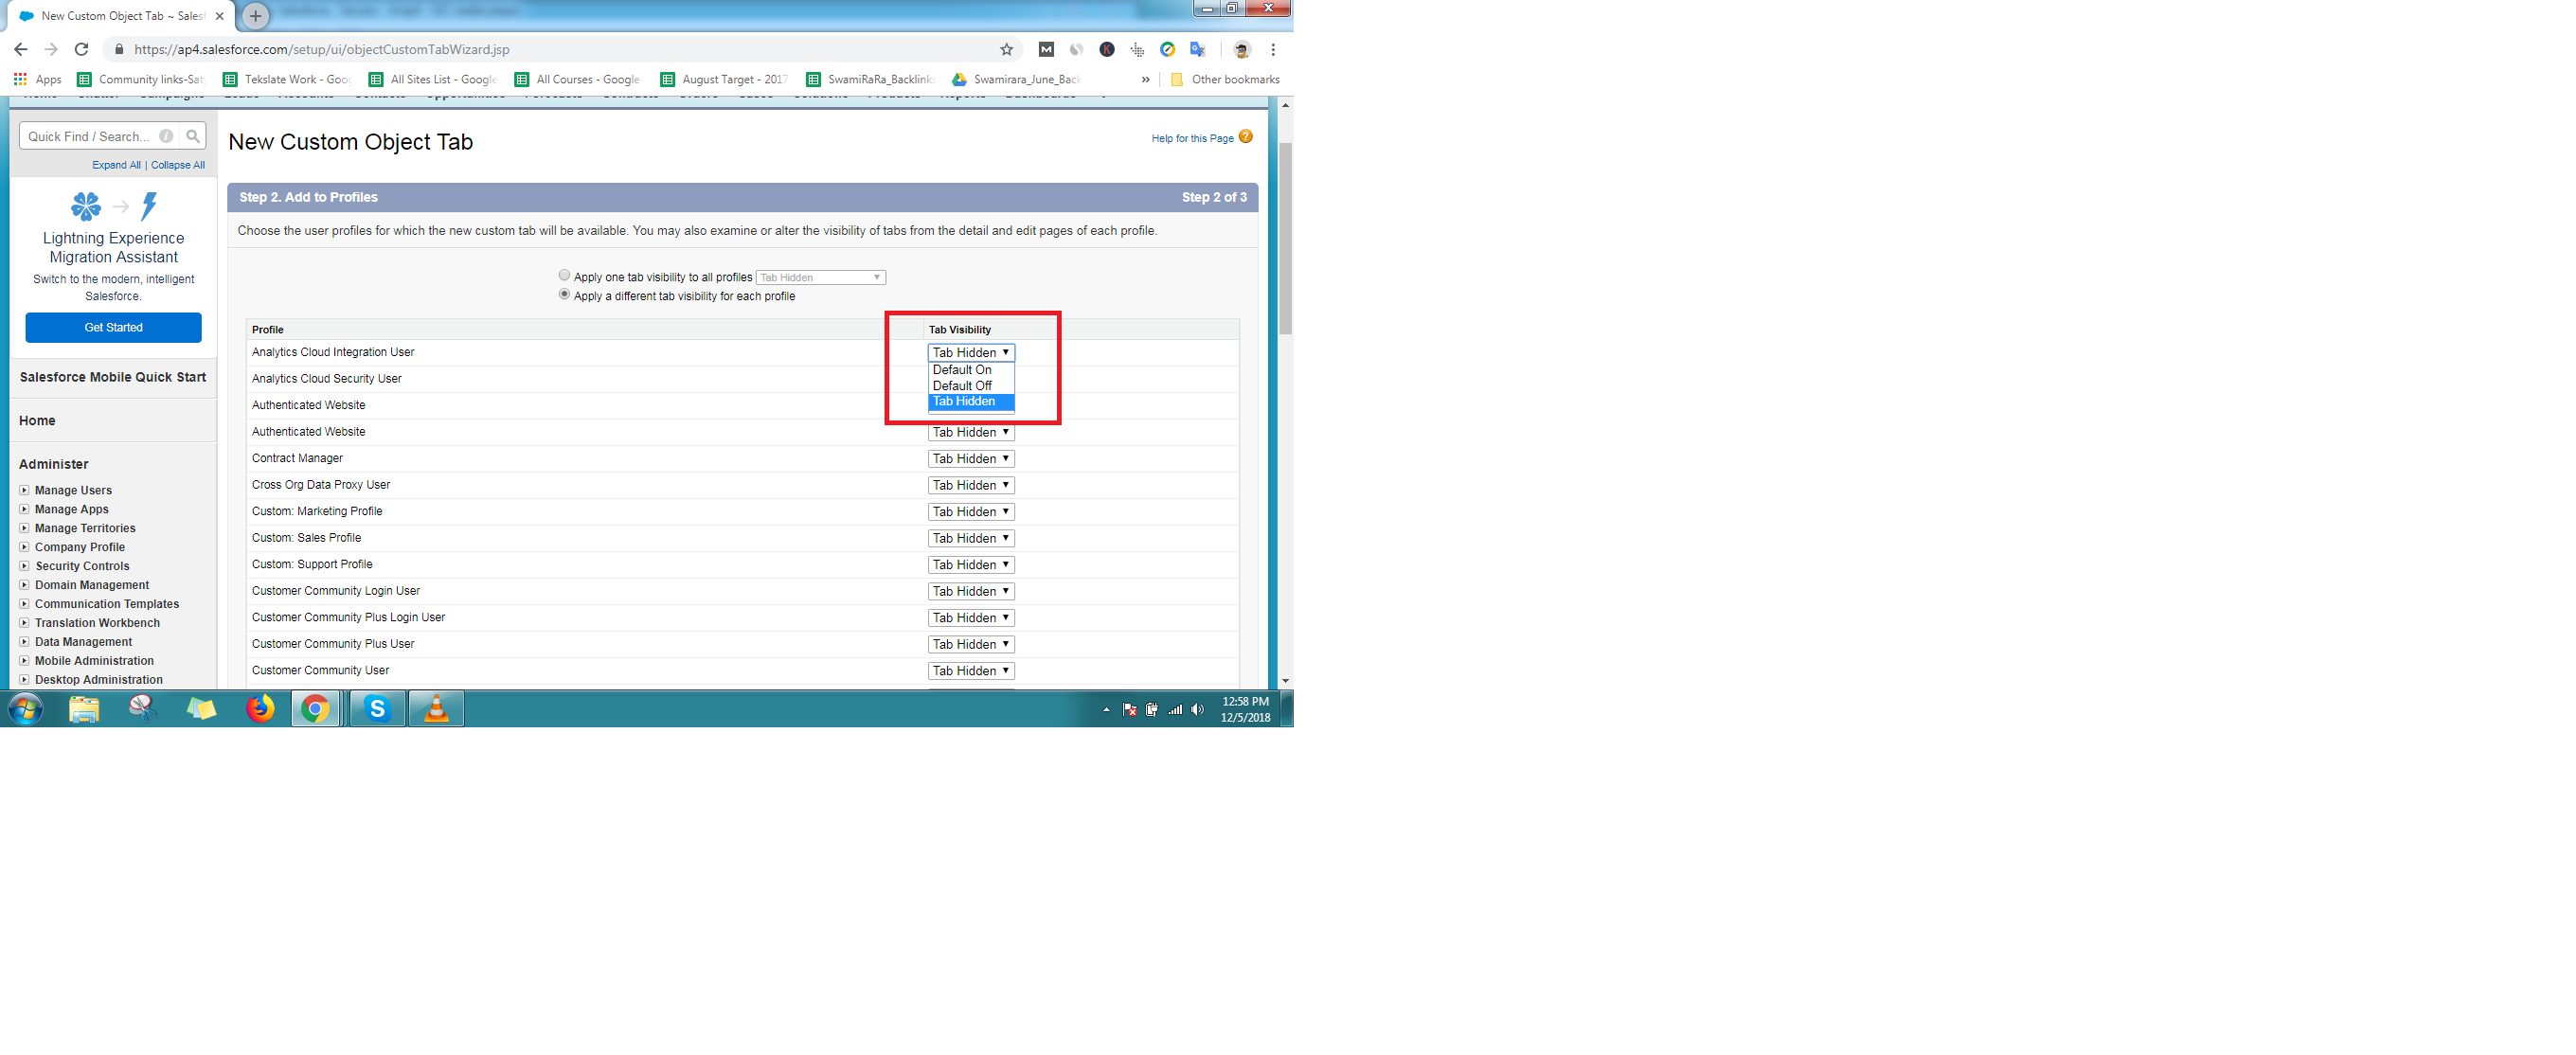The image size is (2576, 1055).
Task: Open the Tab Visibility dropdown for Customer Community User
Action: [971, 671]
